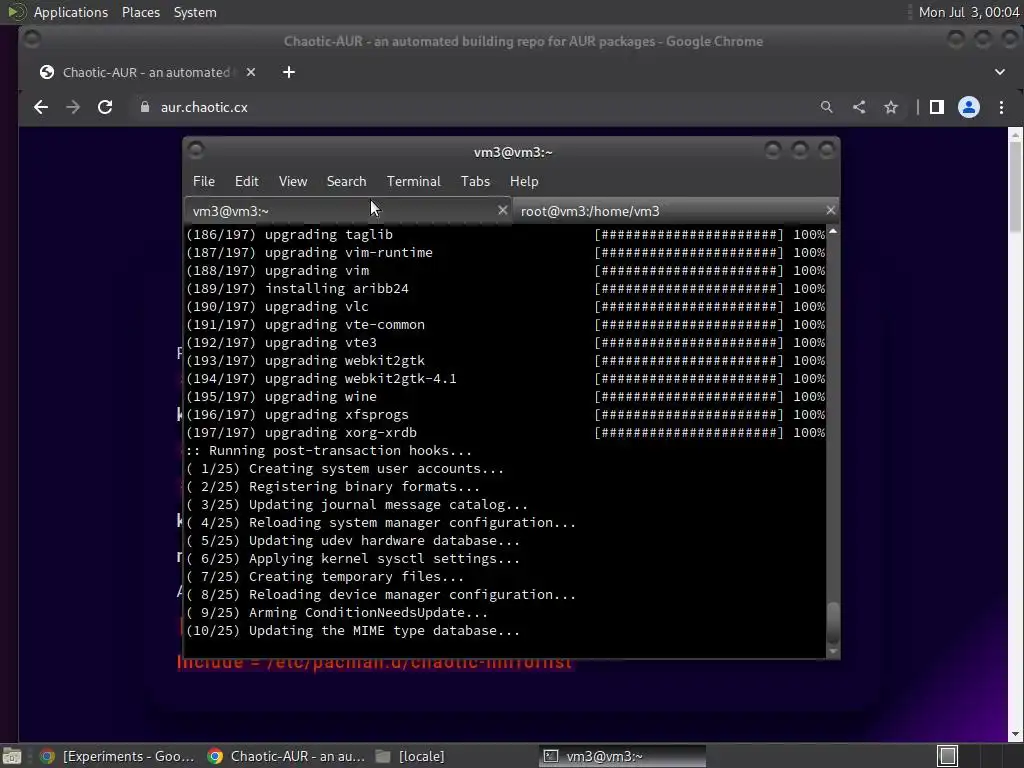Click 'upgrading vlc' progress bar
Image resolution: width=1024 pixels, height=768 pixels.
tap(689, 306)
